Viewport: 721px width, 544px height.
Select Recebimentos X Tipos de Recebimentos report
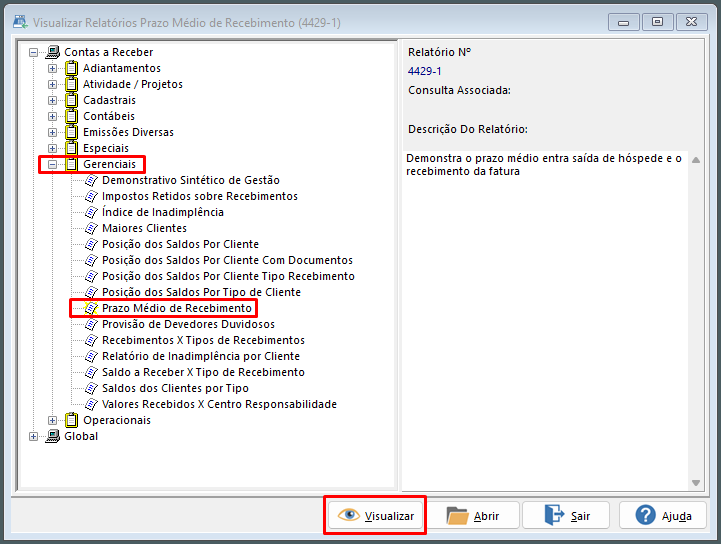click(x=203, y=340)
